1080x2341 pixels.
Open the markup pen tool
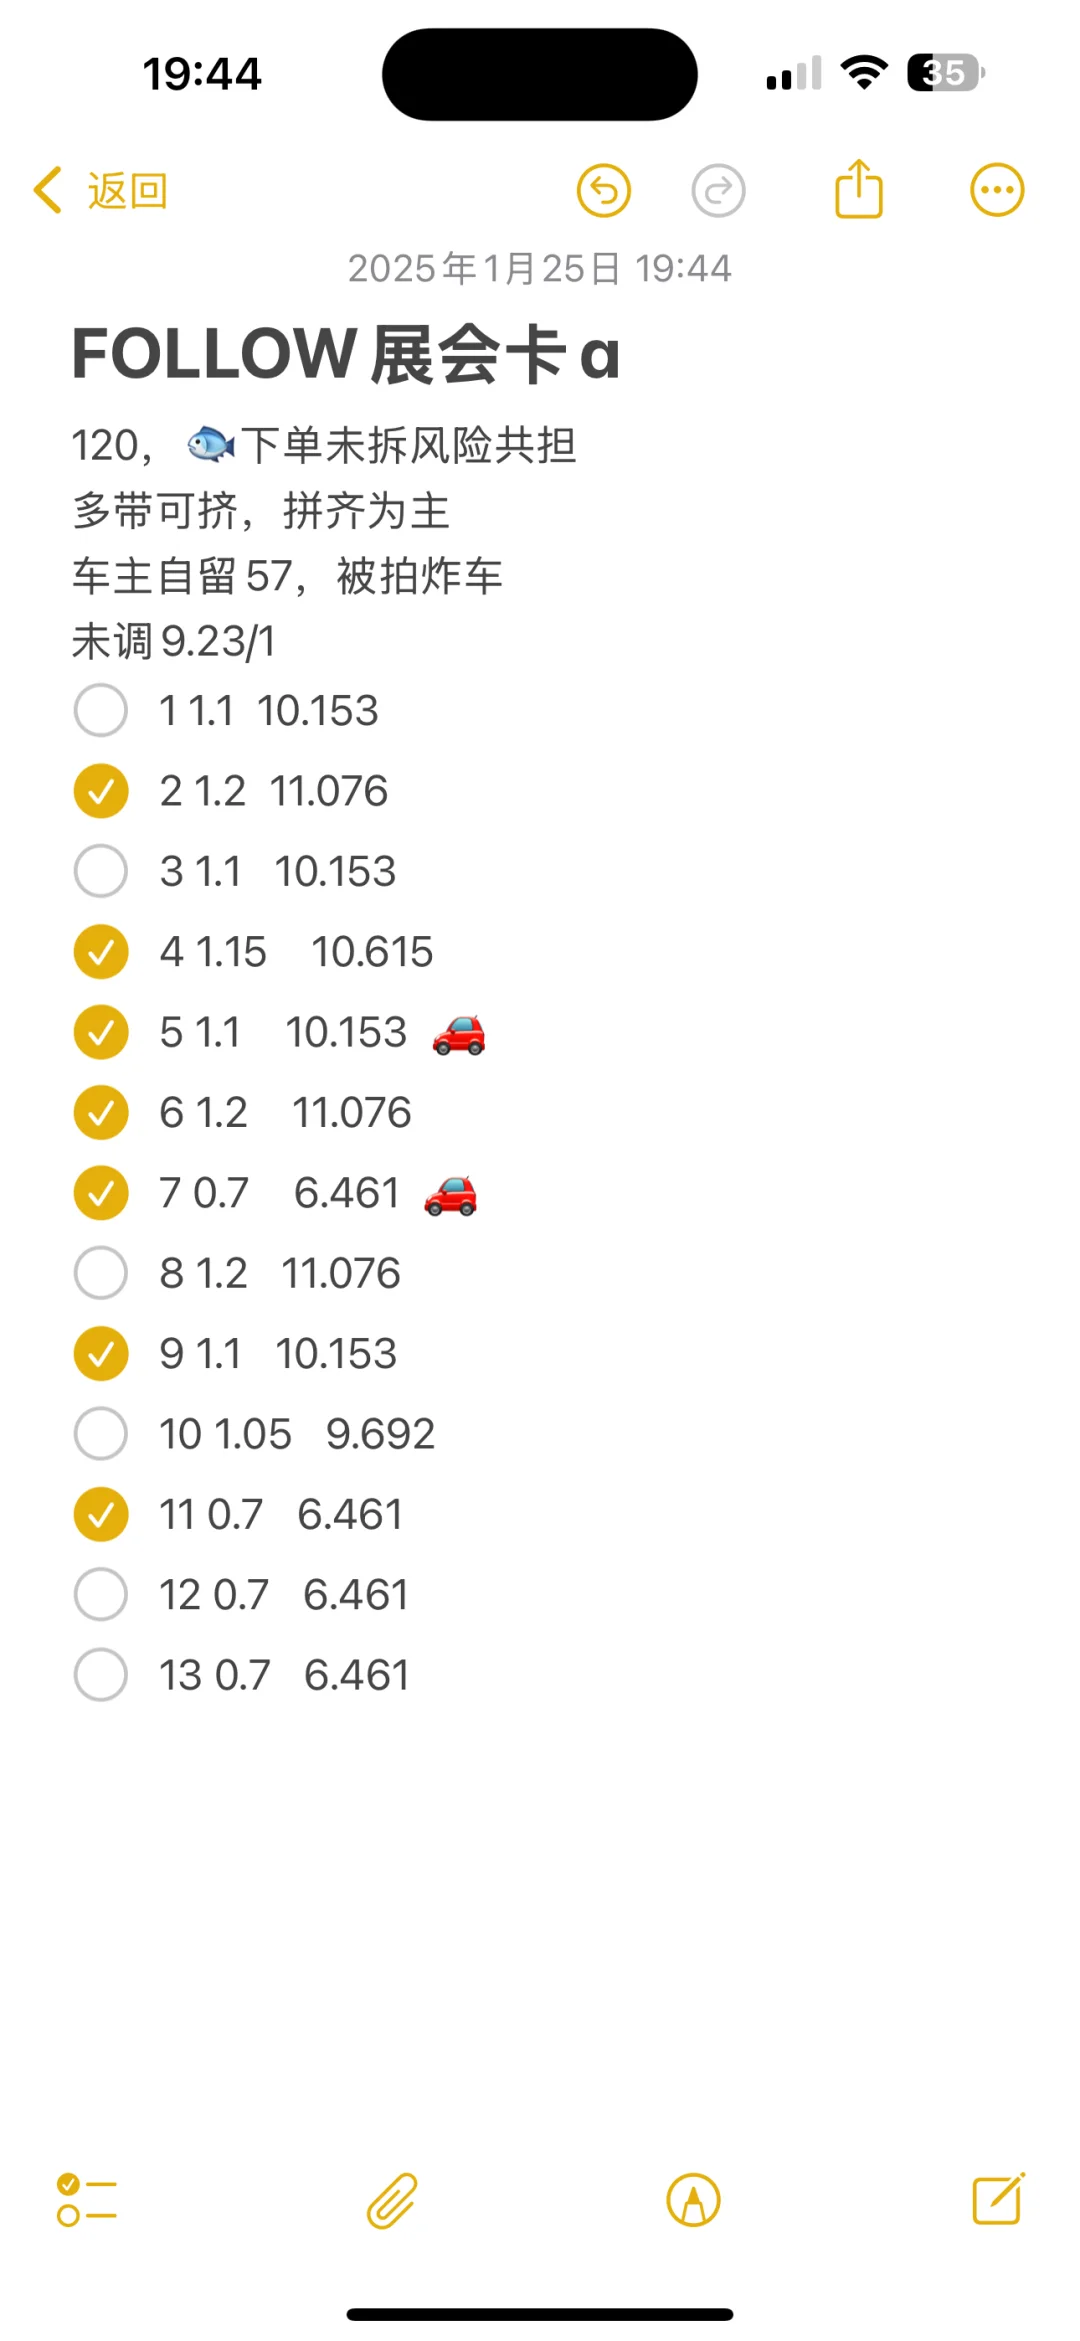[x=693, y=2200]
